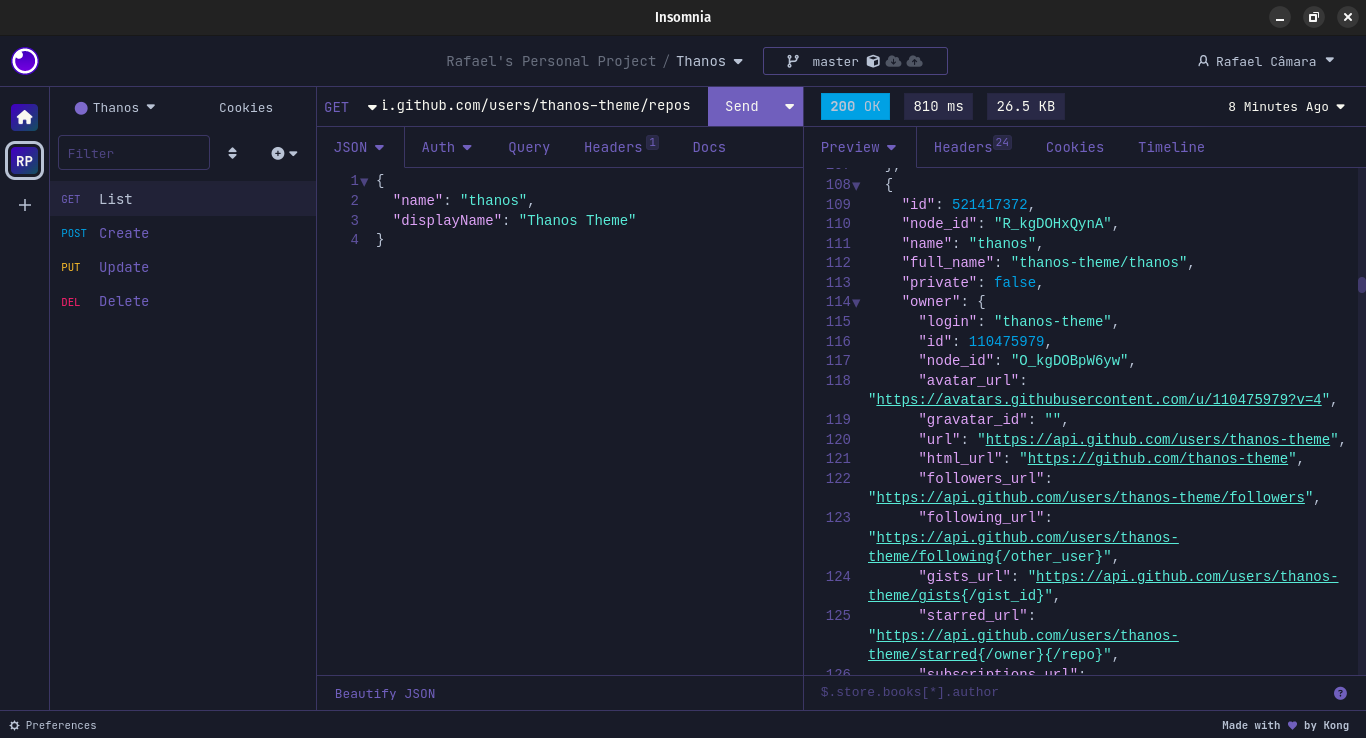Collapse response object at line 108

pyautogui.click(x=856, y=186)
